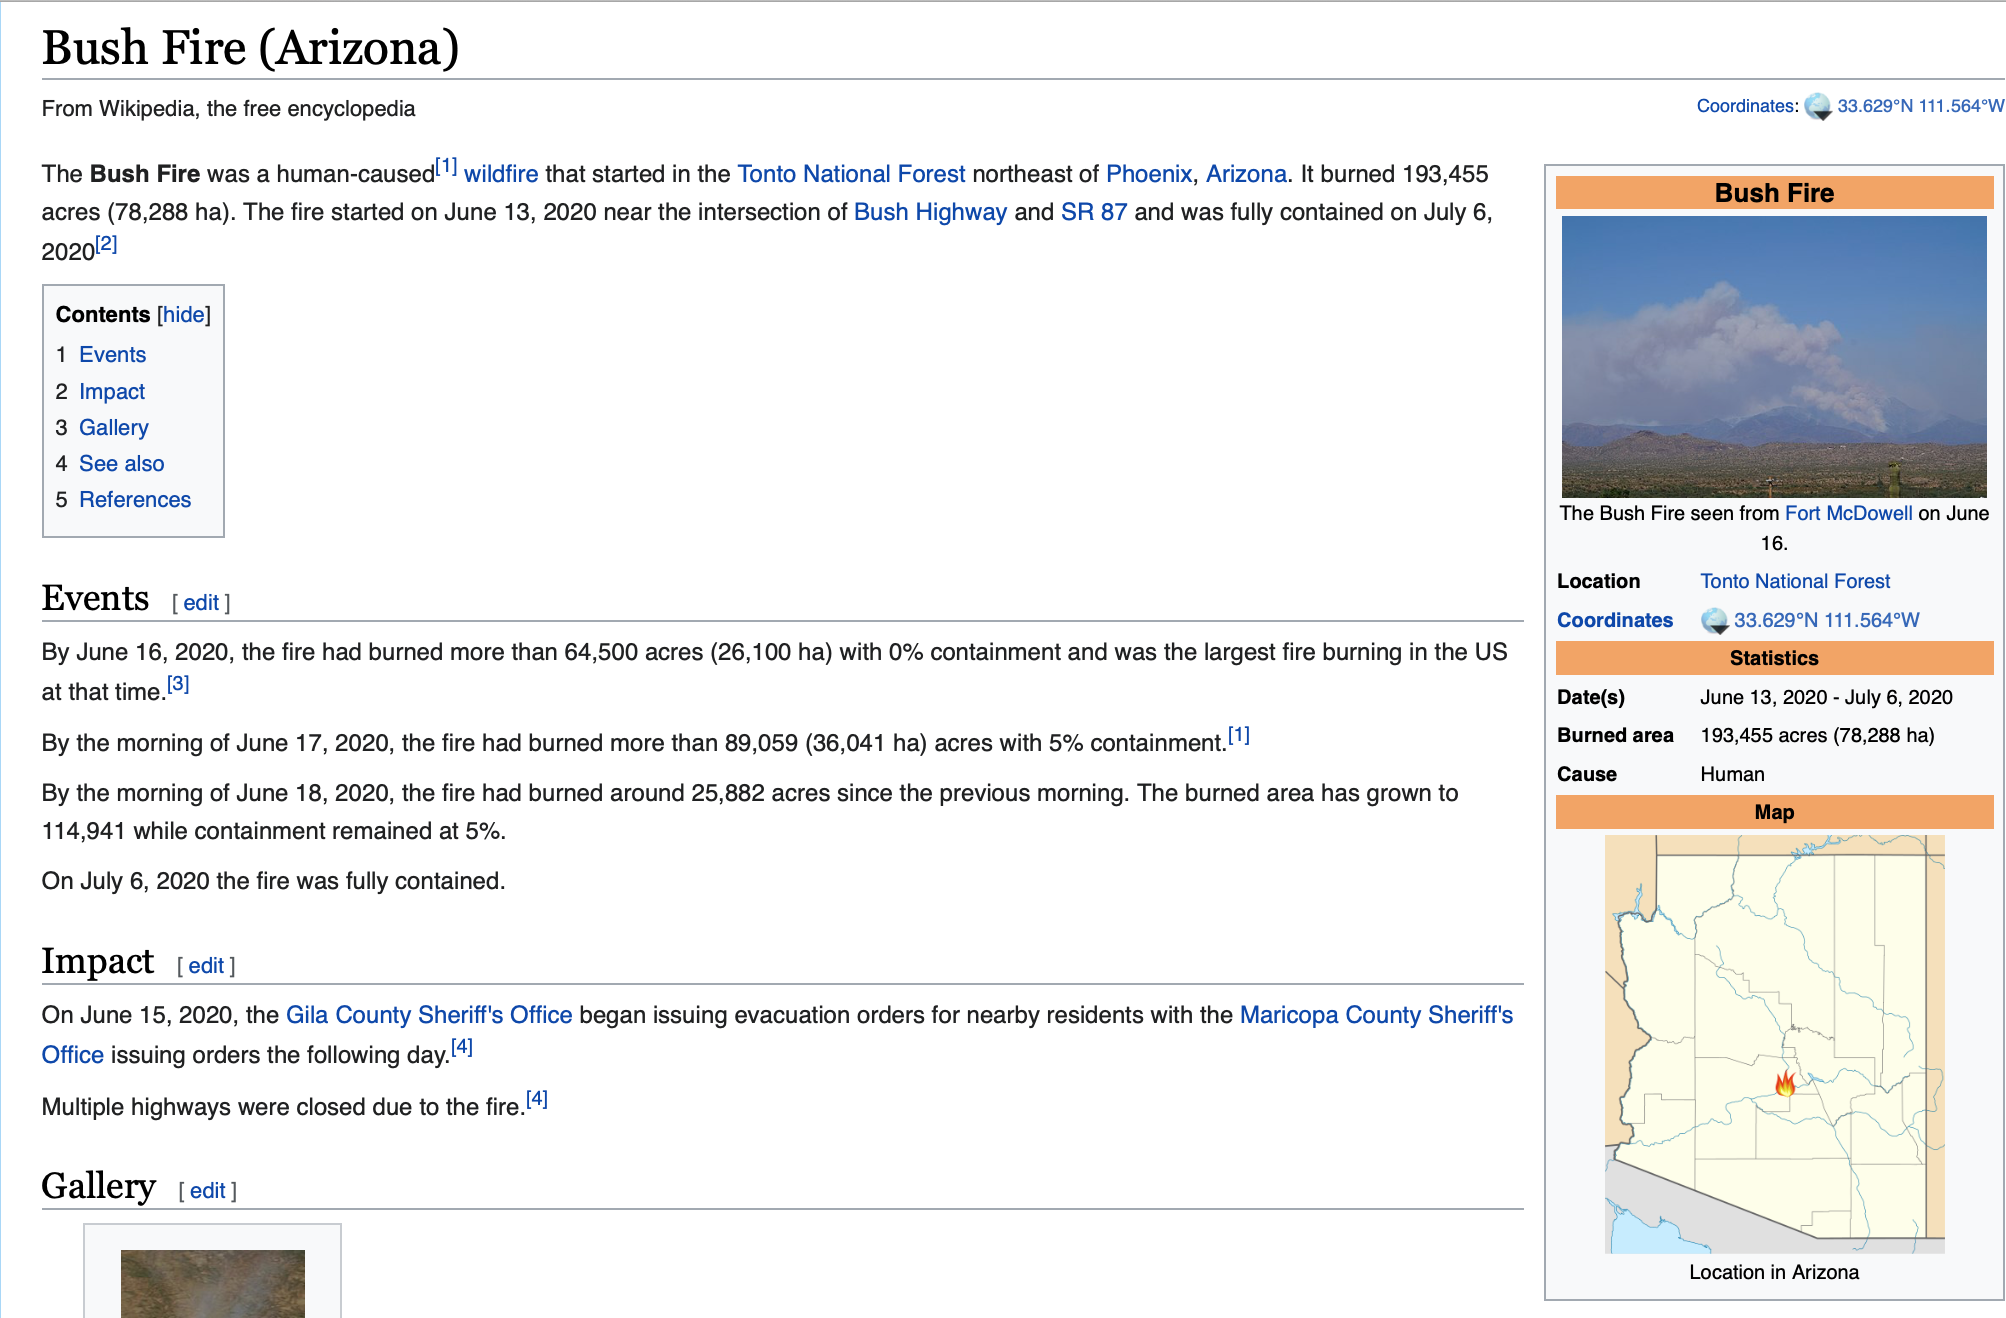Click the globe icon in infobox Coordinates row
The height and width of the screenshot is (1318, 2006).
click(x=1714, y=621)
